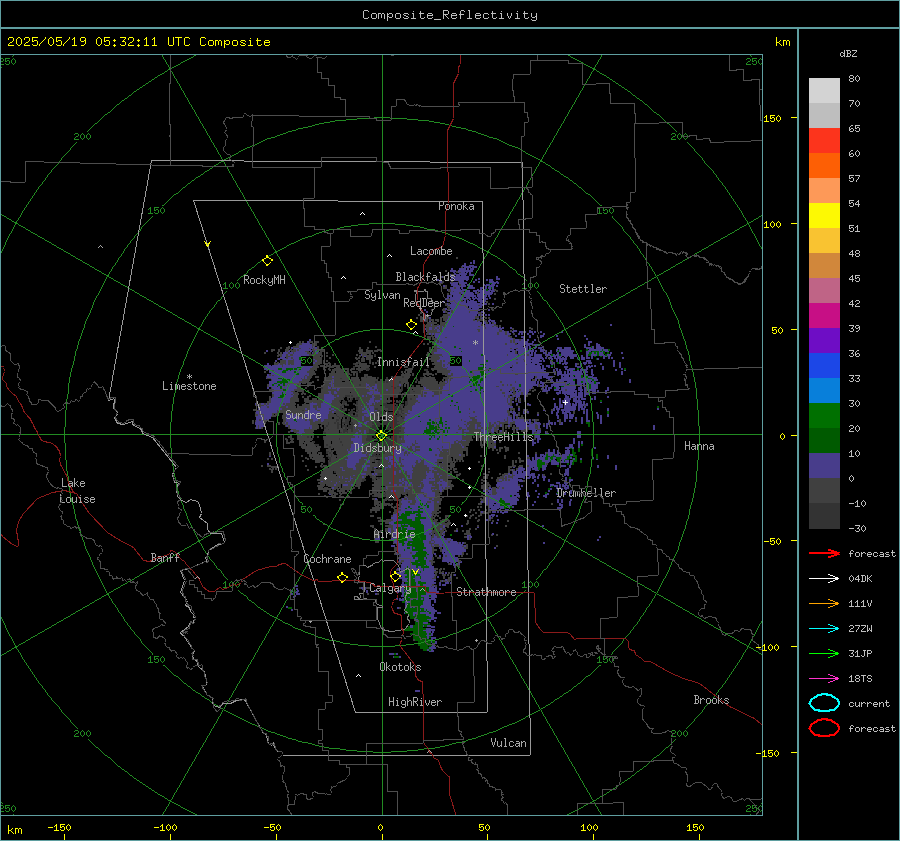Click the yellow diamond marker above Calgary
Image resolution: width=900 pixels, height=841 pixels.
[x=395, y=576]
